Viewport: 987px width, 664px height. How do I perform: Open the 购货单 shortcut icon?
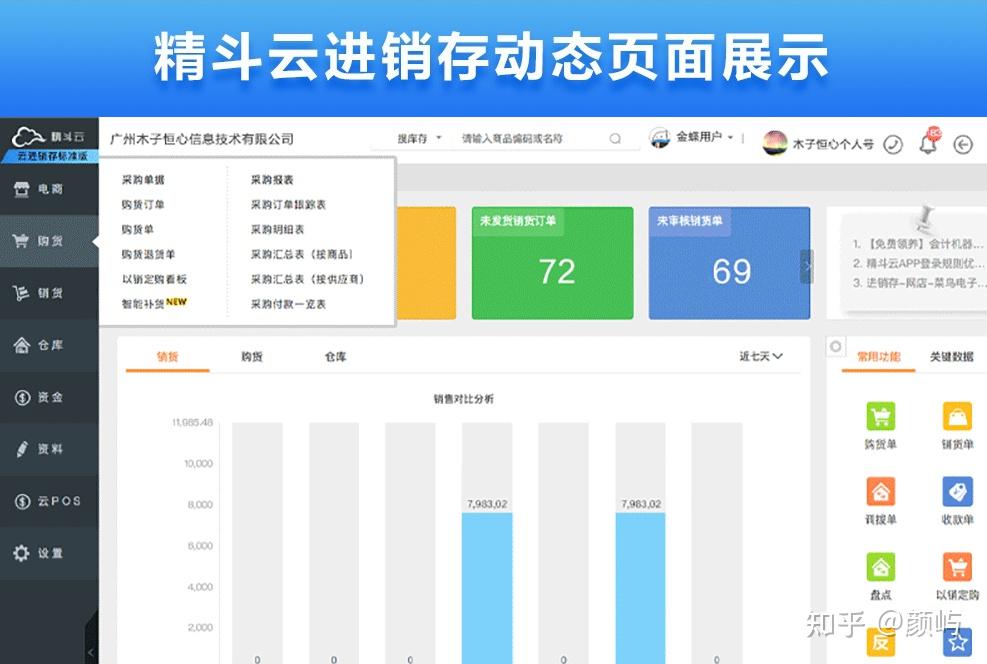(881, 416)
